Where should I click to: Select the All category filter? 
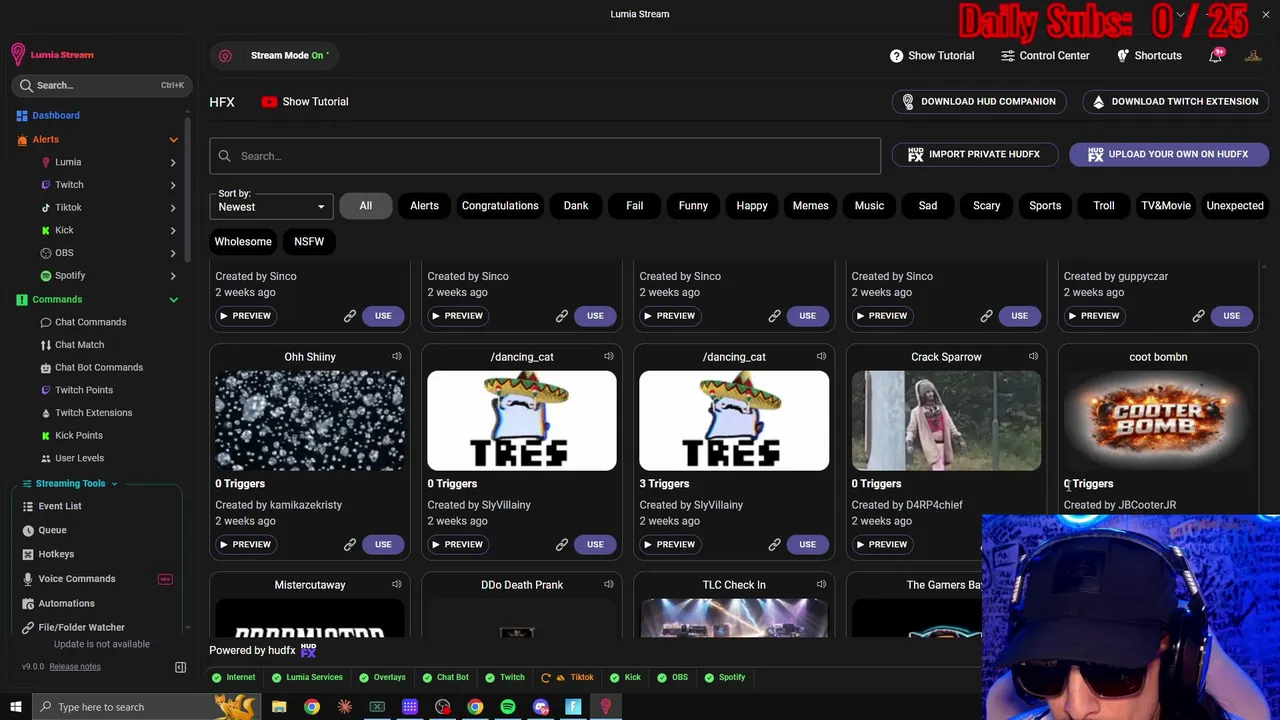tap(365, 205)
